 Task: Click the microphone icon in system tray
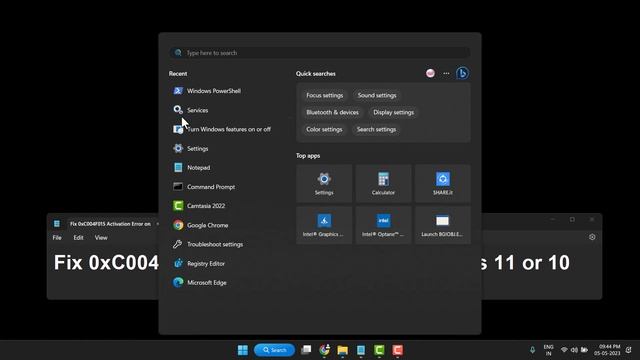coord(532,350)
